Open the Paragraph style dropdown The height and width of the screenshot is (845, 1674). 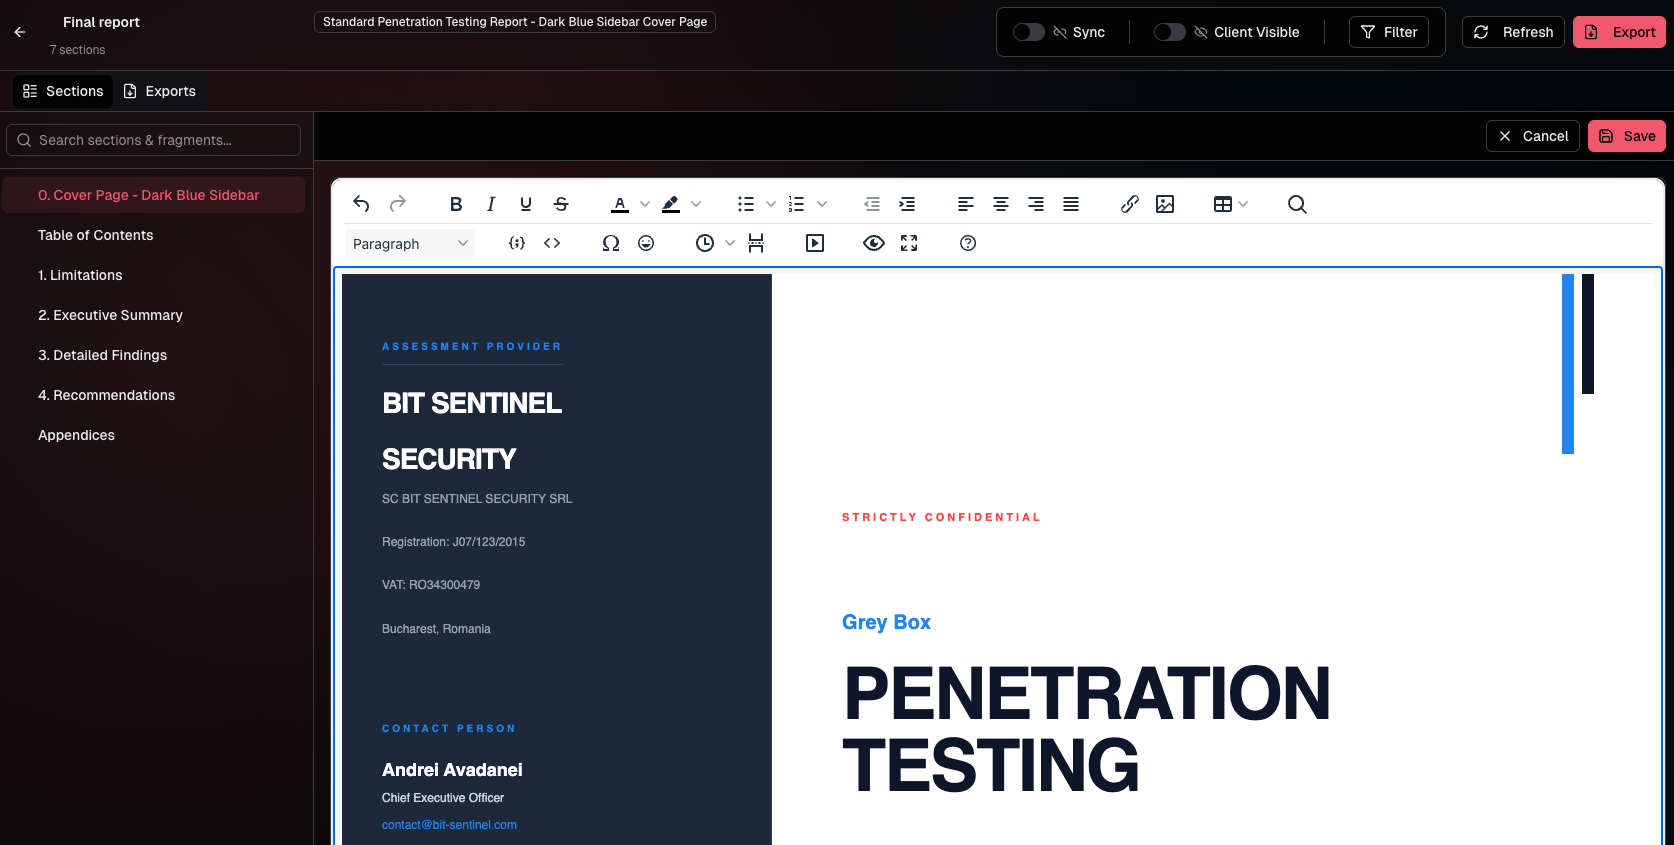(x=410, y=244)
